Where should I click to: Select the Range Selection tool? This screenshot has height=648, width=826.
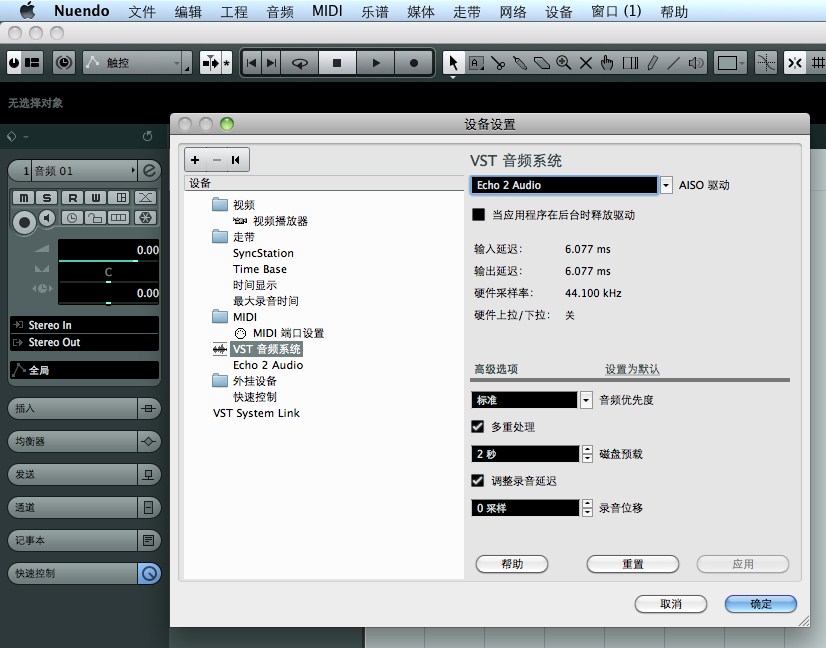click(x=476, y=63)
